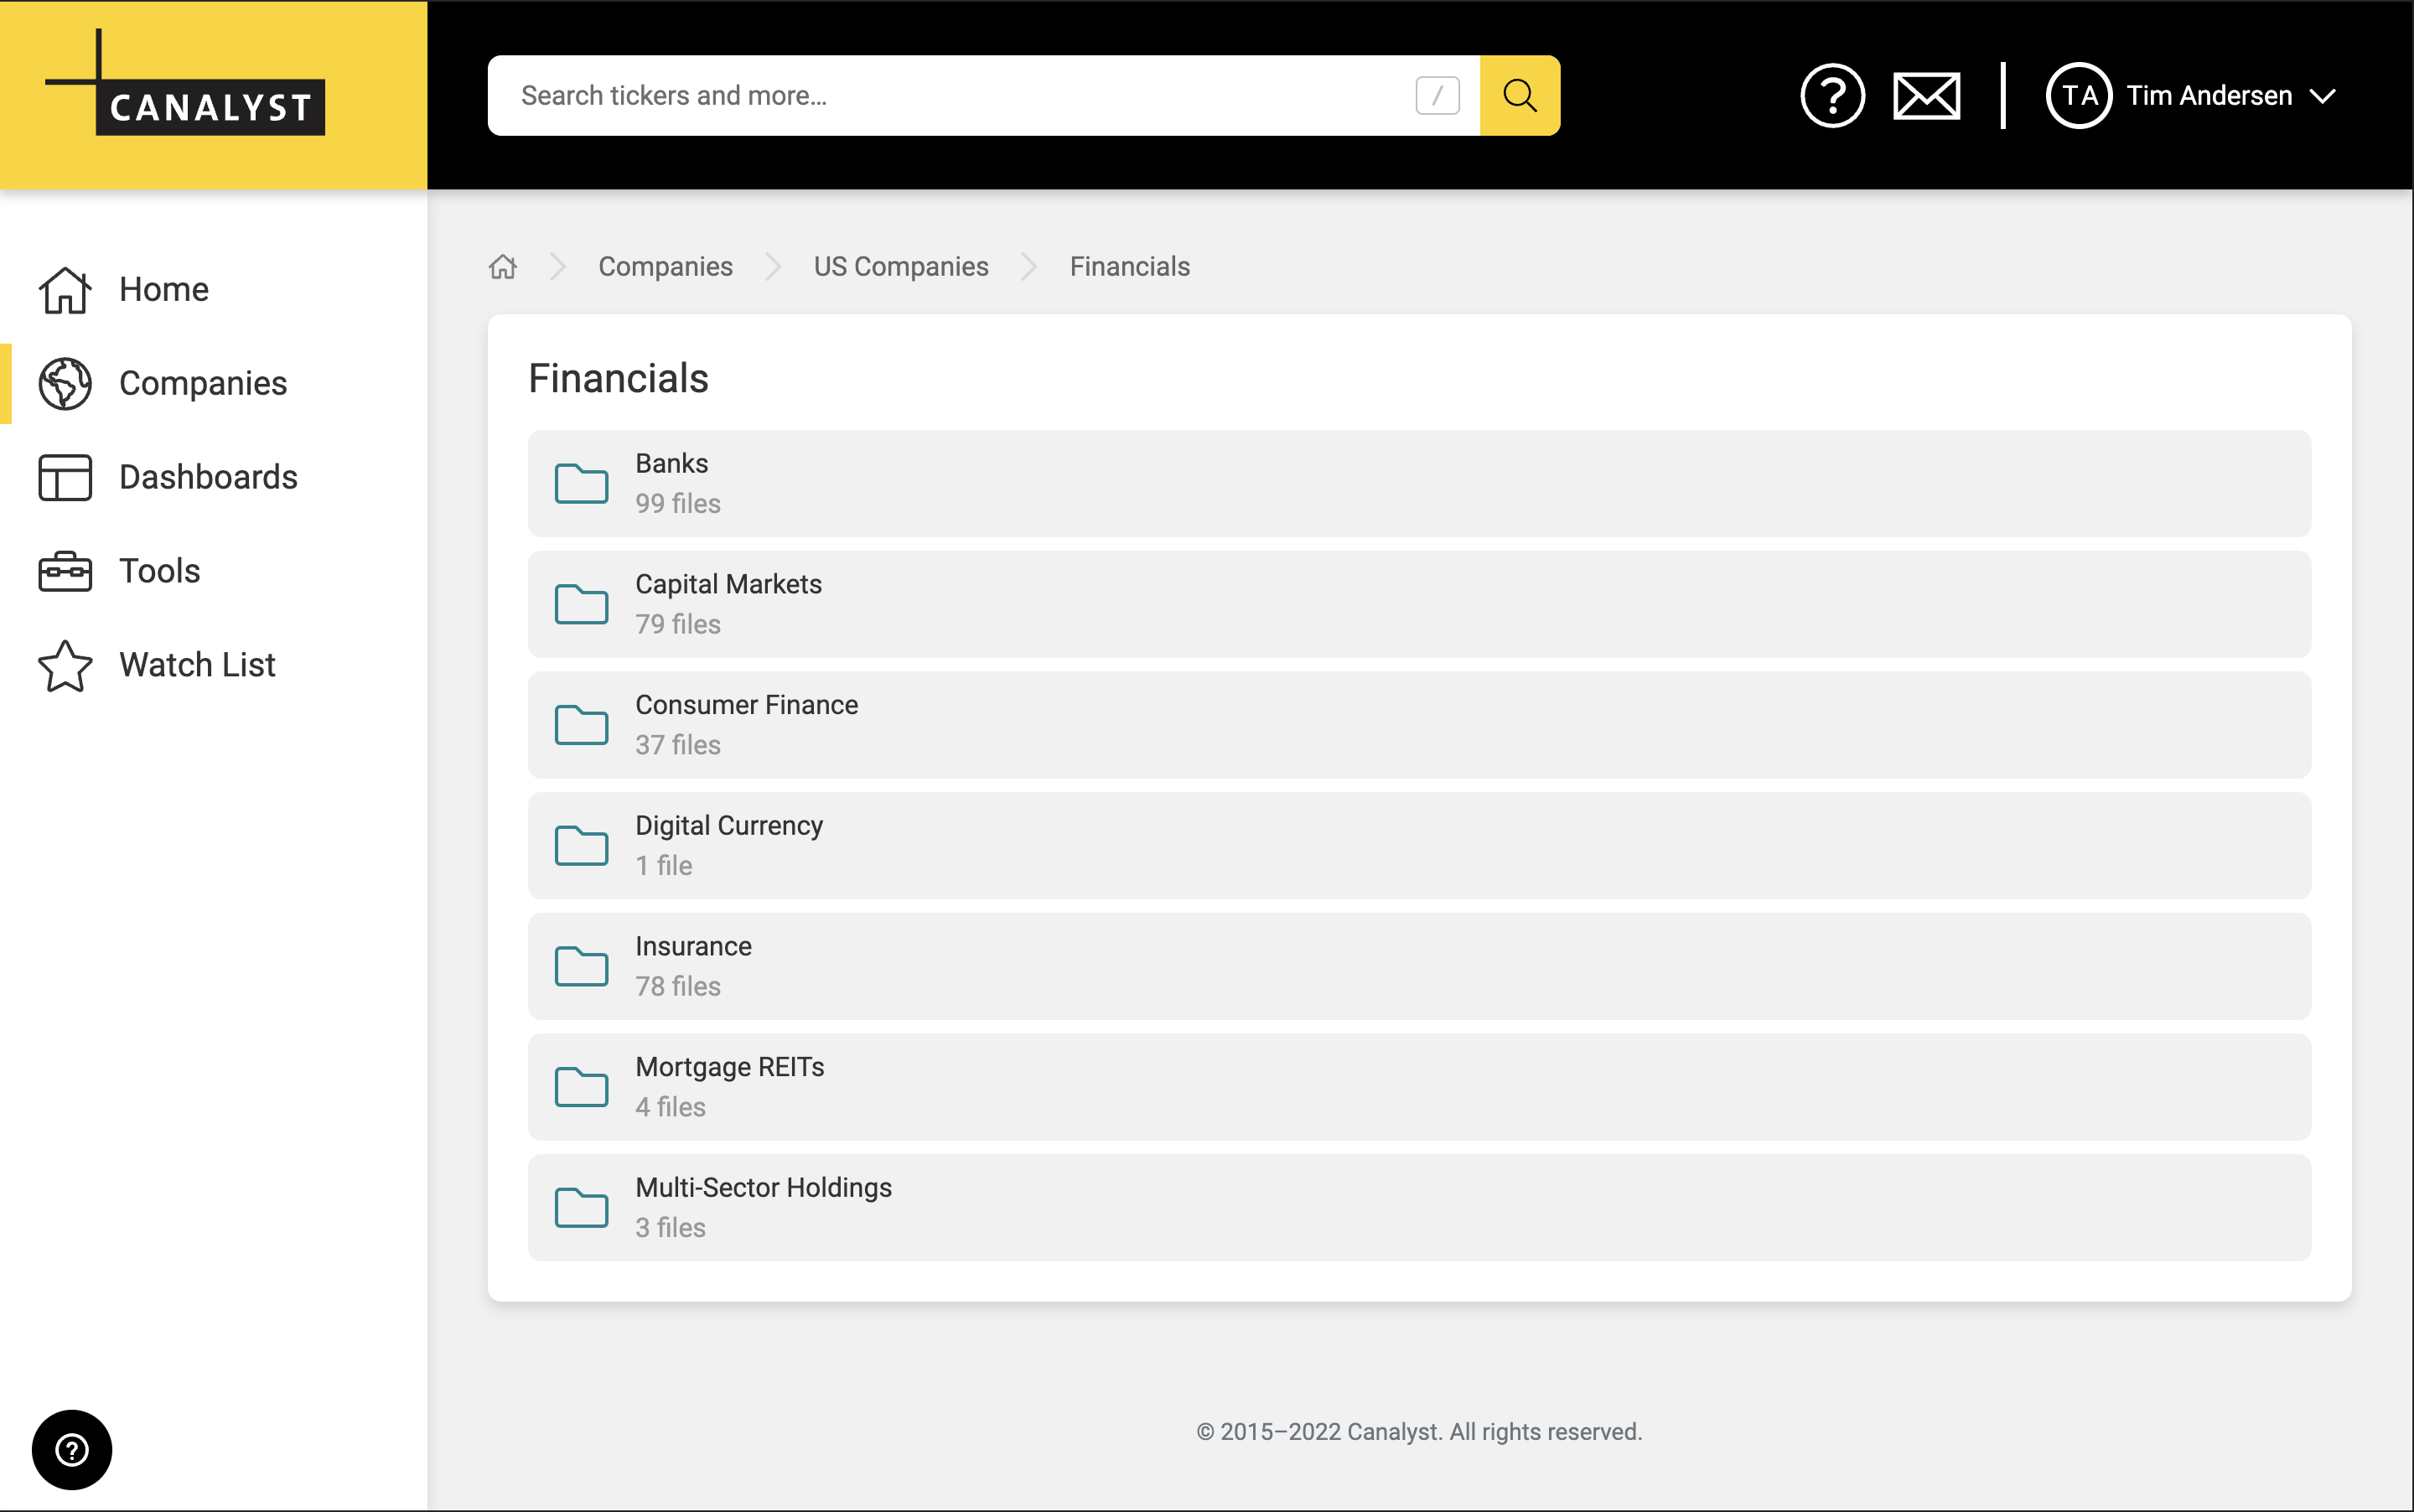Open Watch List in sidebar
This screenshot has width=2414, height=1512.
point(197,665)
